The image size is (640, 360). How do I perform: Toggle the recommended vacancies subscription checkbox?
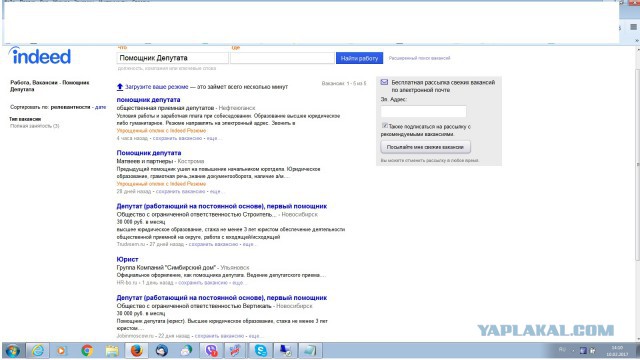point(384,126)
